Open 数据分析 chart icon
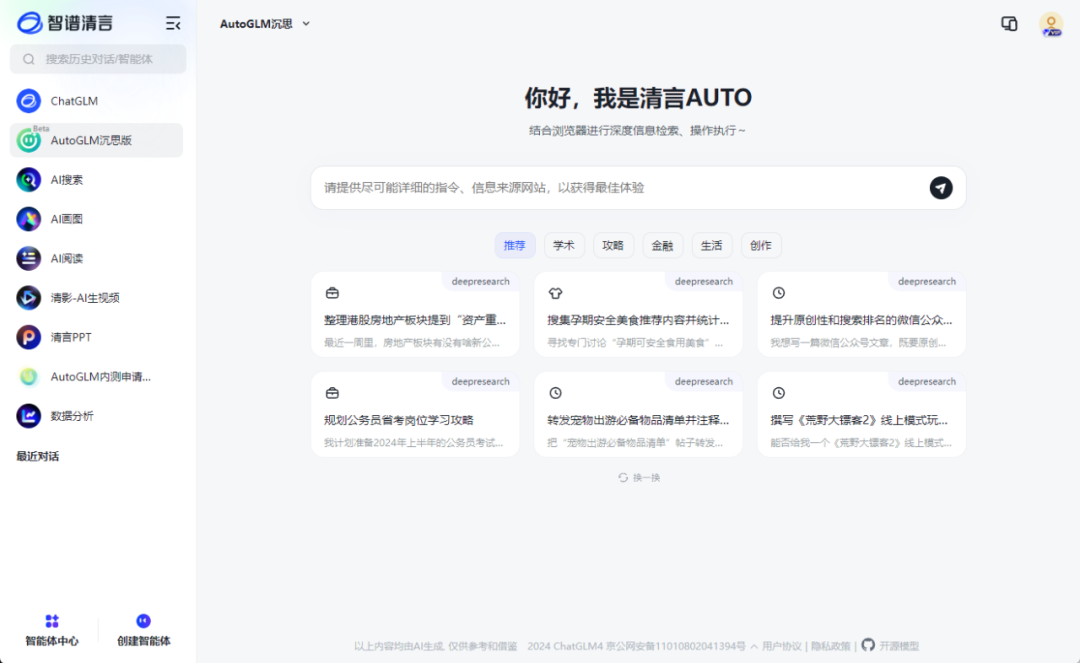Screen dimensions: 1080x663 pos(28,416)
